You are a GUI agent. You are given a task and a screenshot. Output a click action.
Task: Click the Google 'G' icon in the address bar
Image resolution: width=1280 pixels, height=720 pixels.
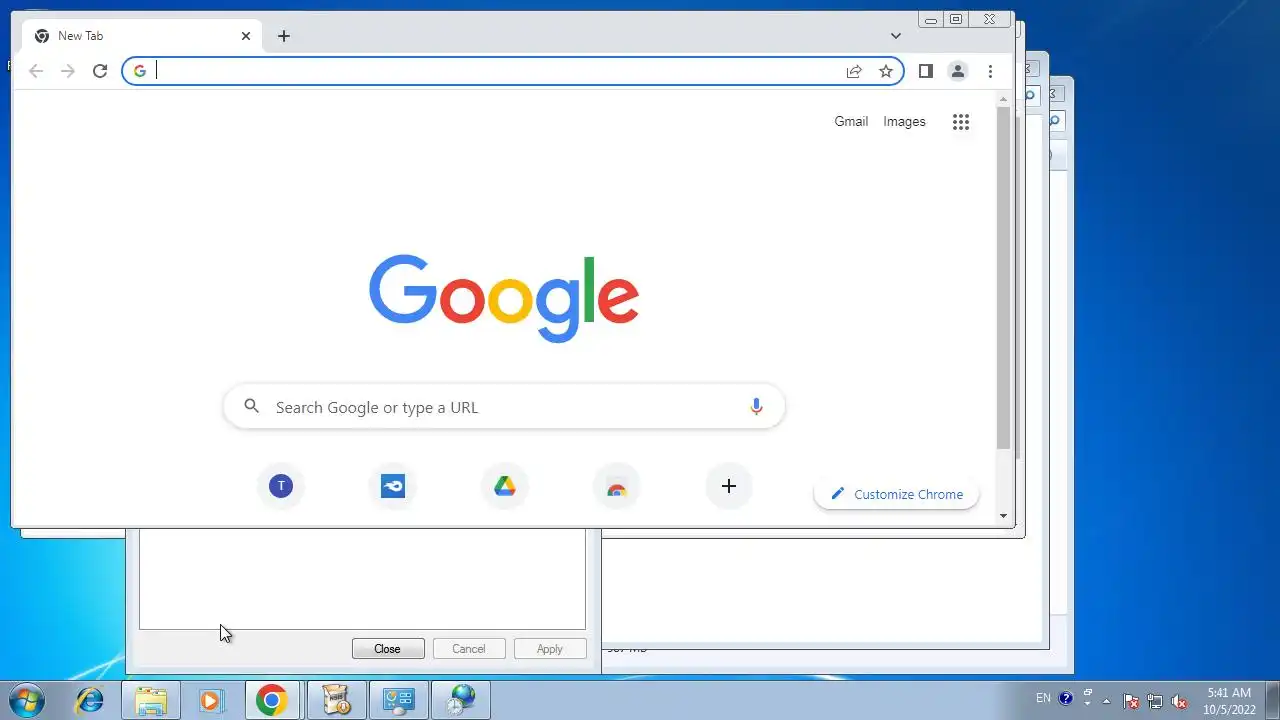(x=140, y=71)
